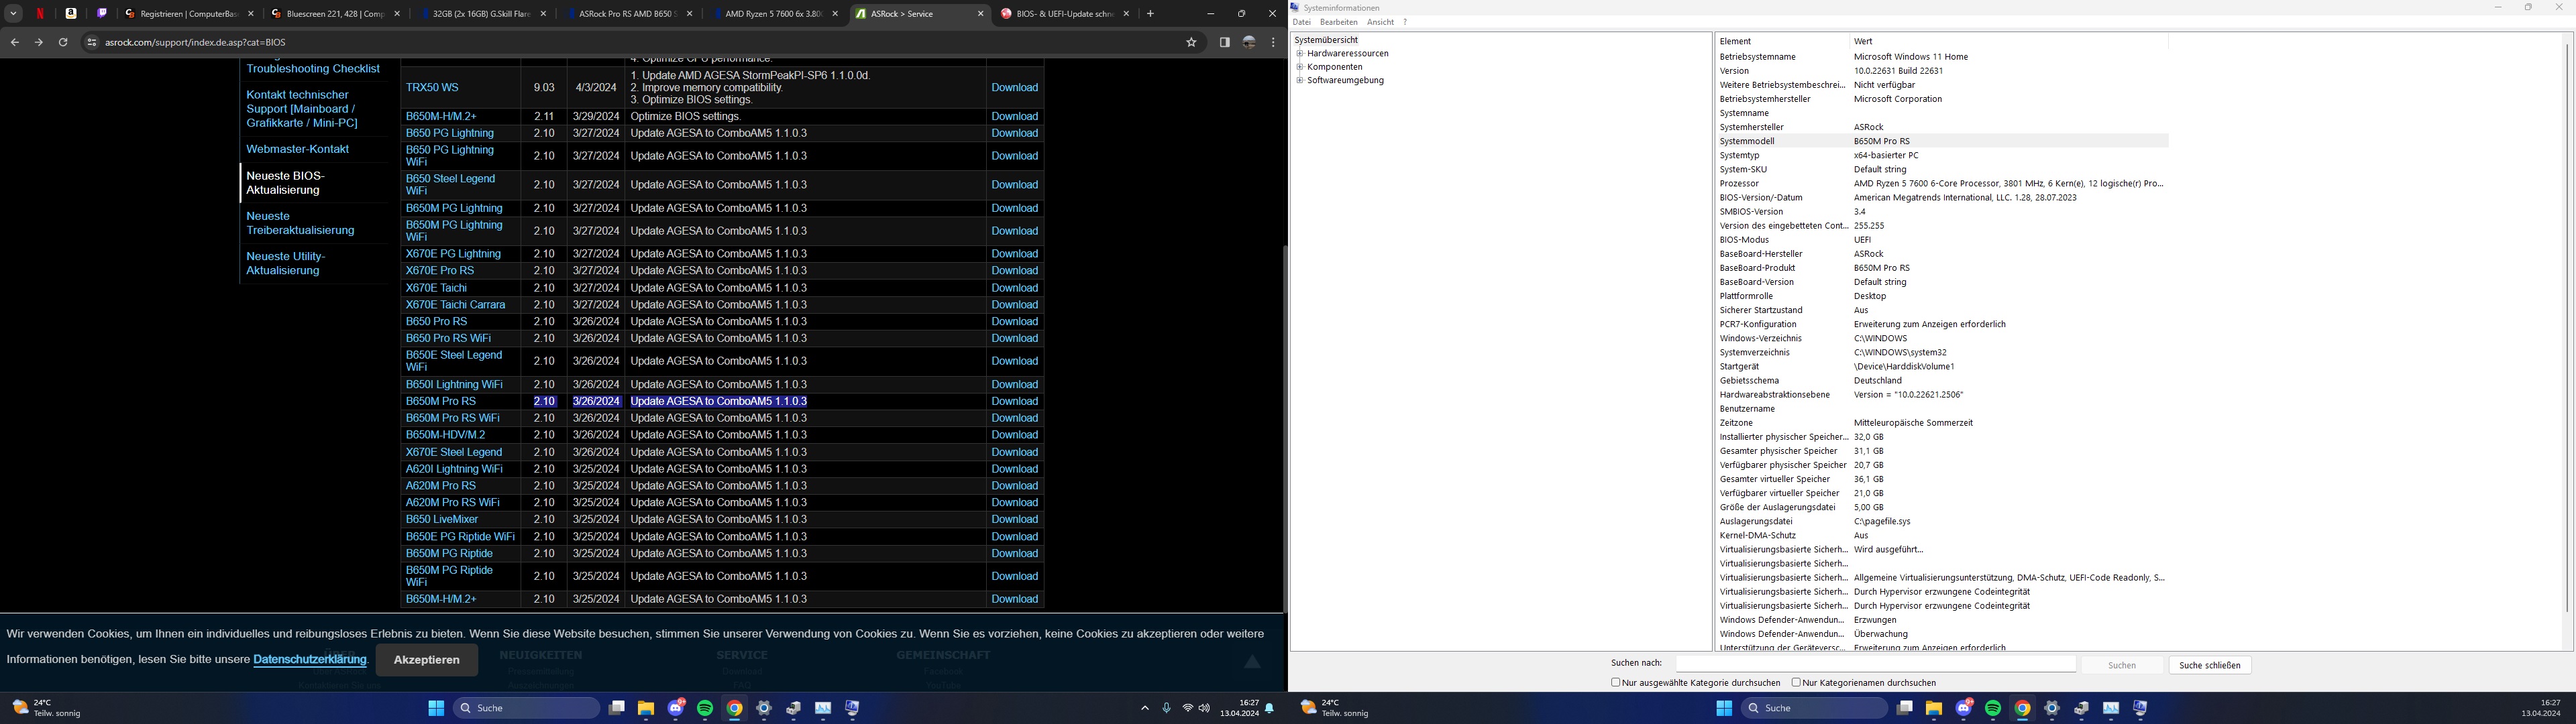Expand Komponenten tree node
The image size is (2576, 724).
(x=1300, y=67)
